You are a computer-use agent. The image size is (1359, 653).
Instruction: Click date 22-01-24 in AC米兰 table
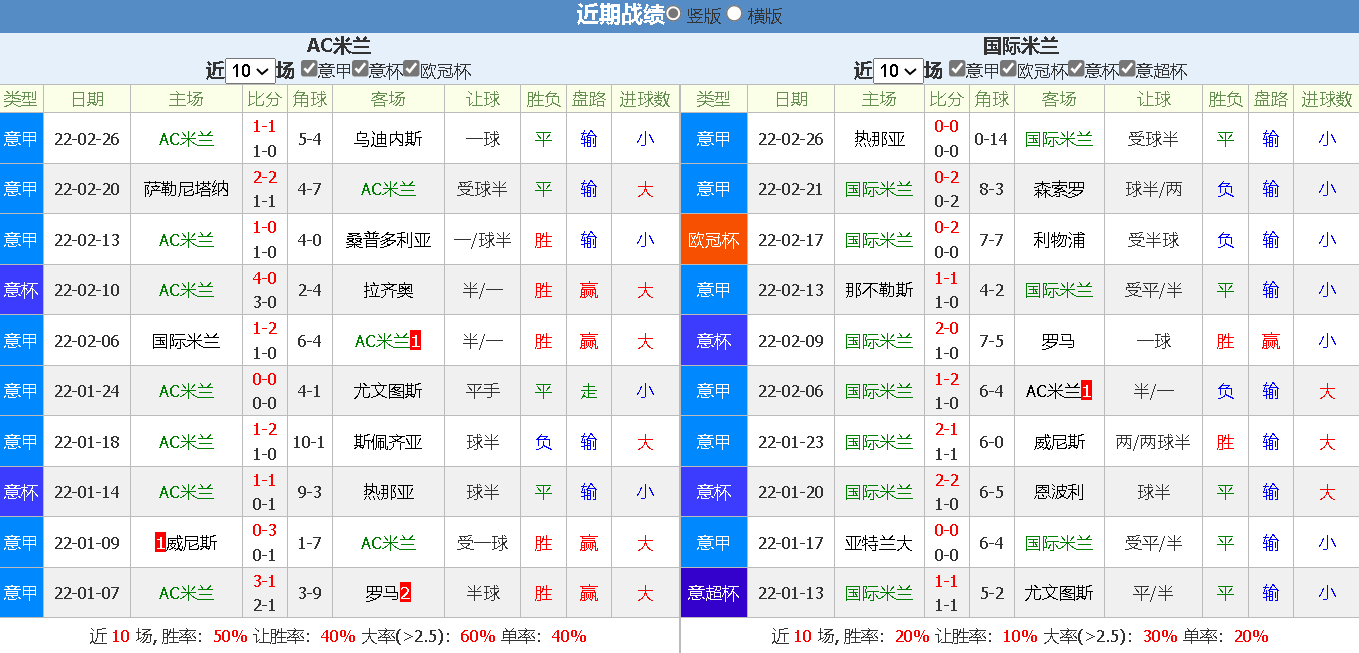point(87,391)
